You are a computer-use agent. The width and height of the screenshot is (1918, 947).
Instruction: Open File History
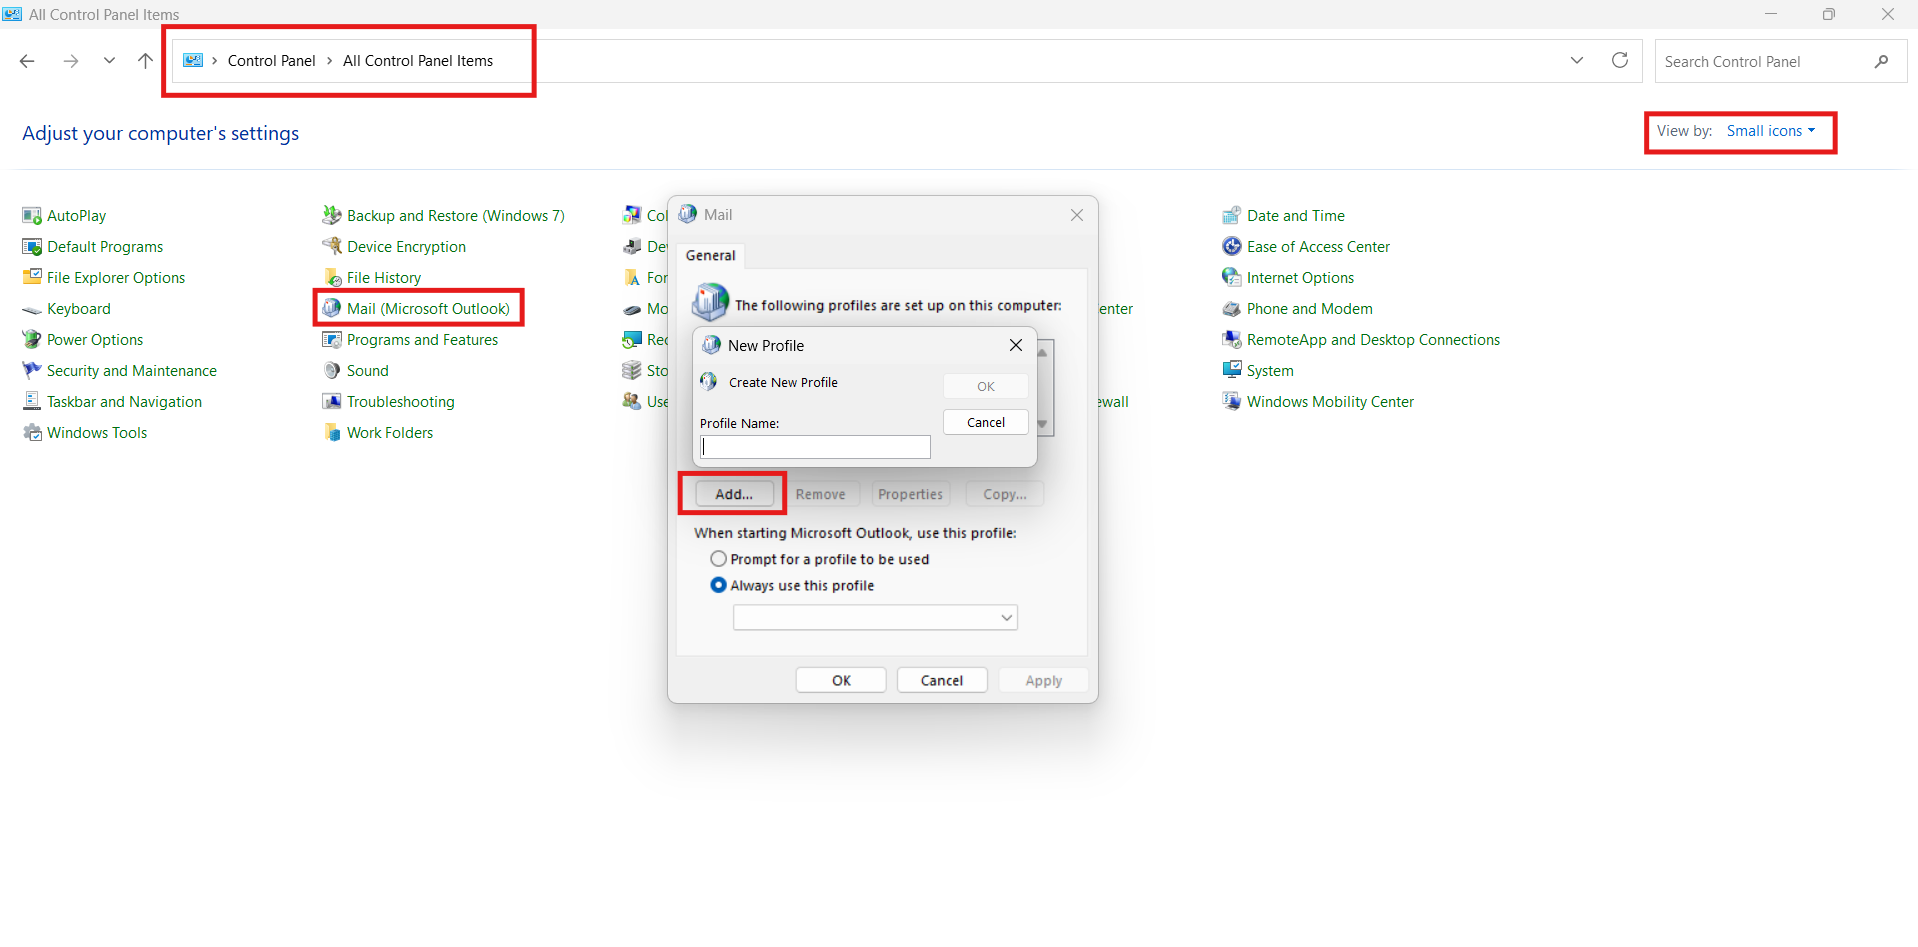pyautogui.click(x=383, y=277)
